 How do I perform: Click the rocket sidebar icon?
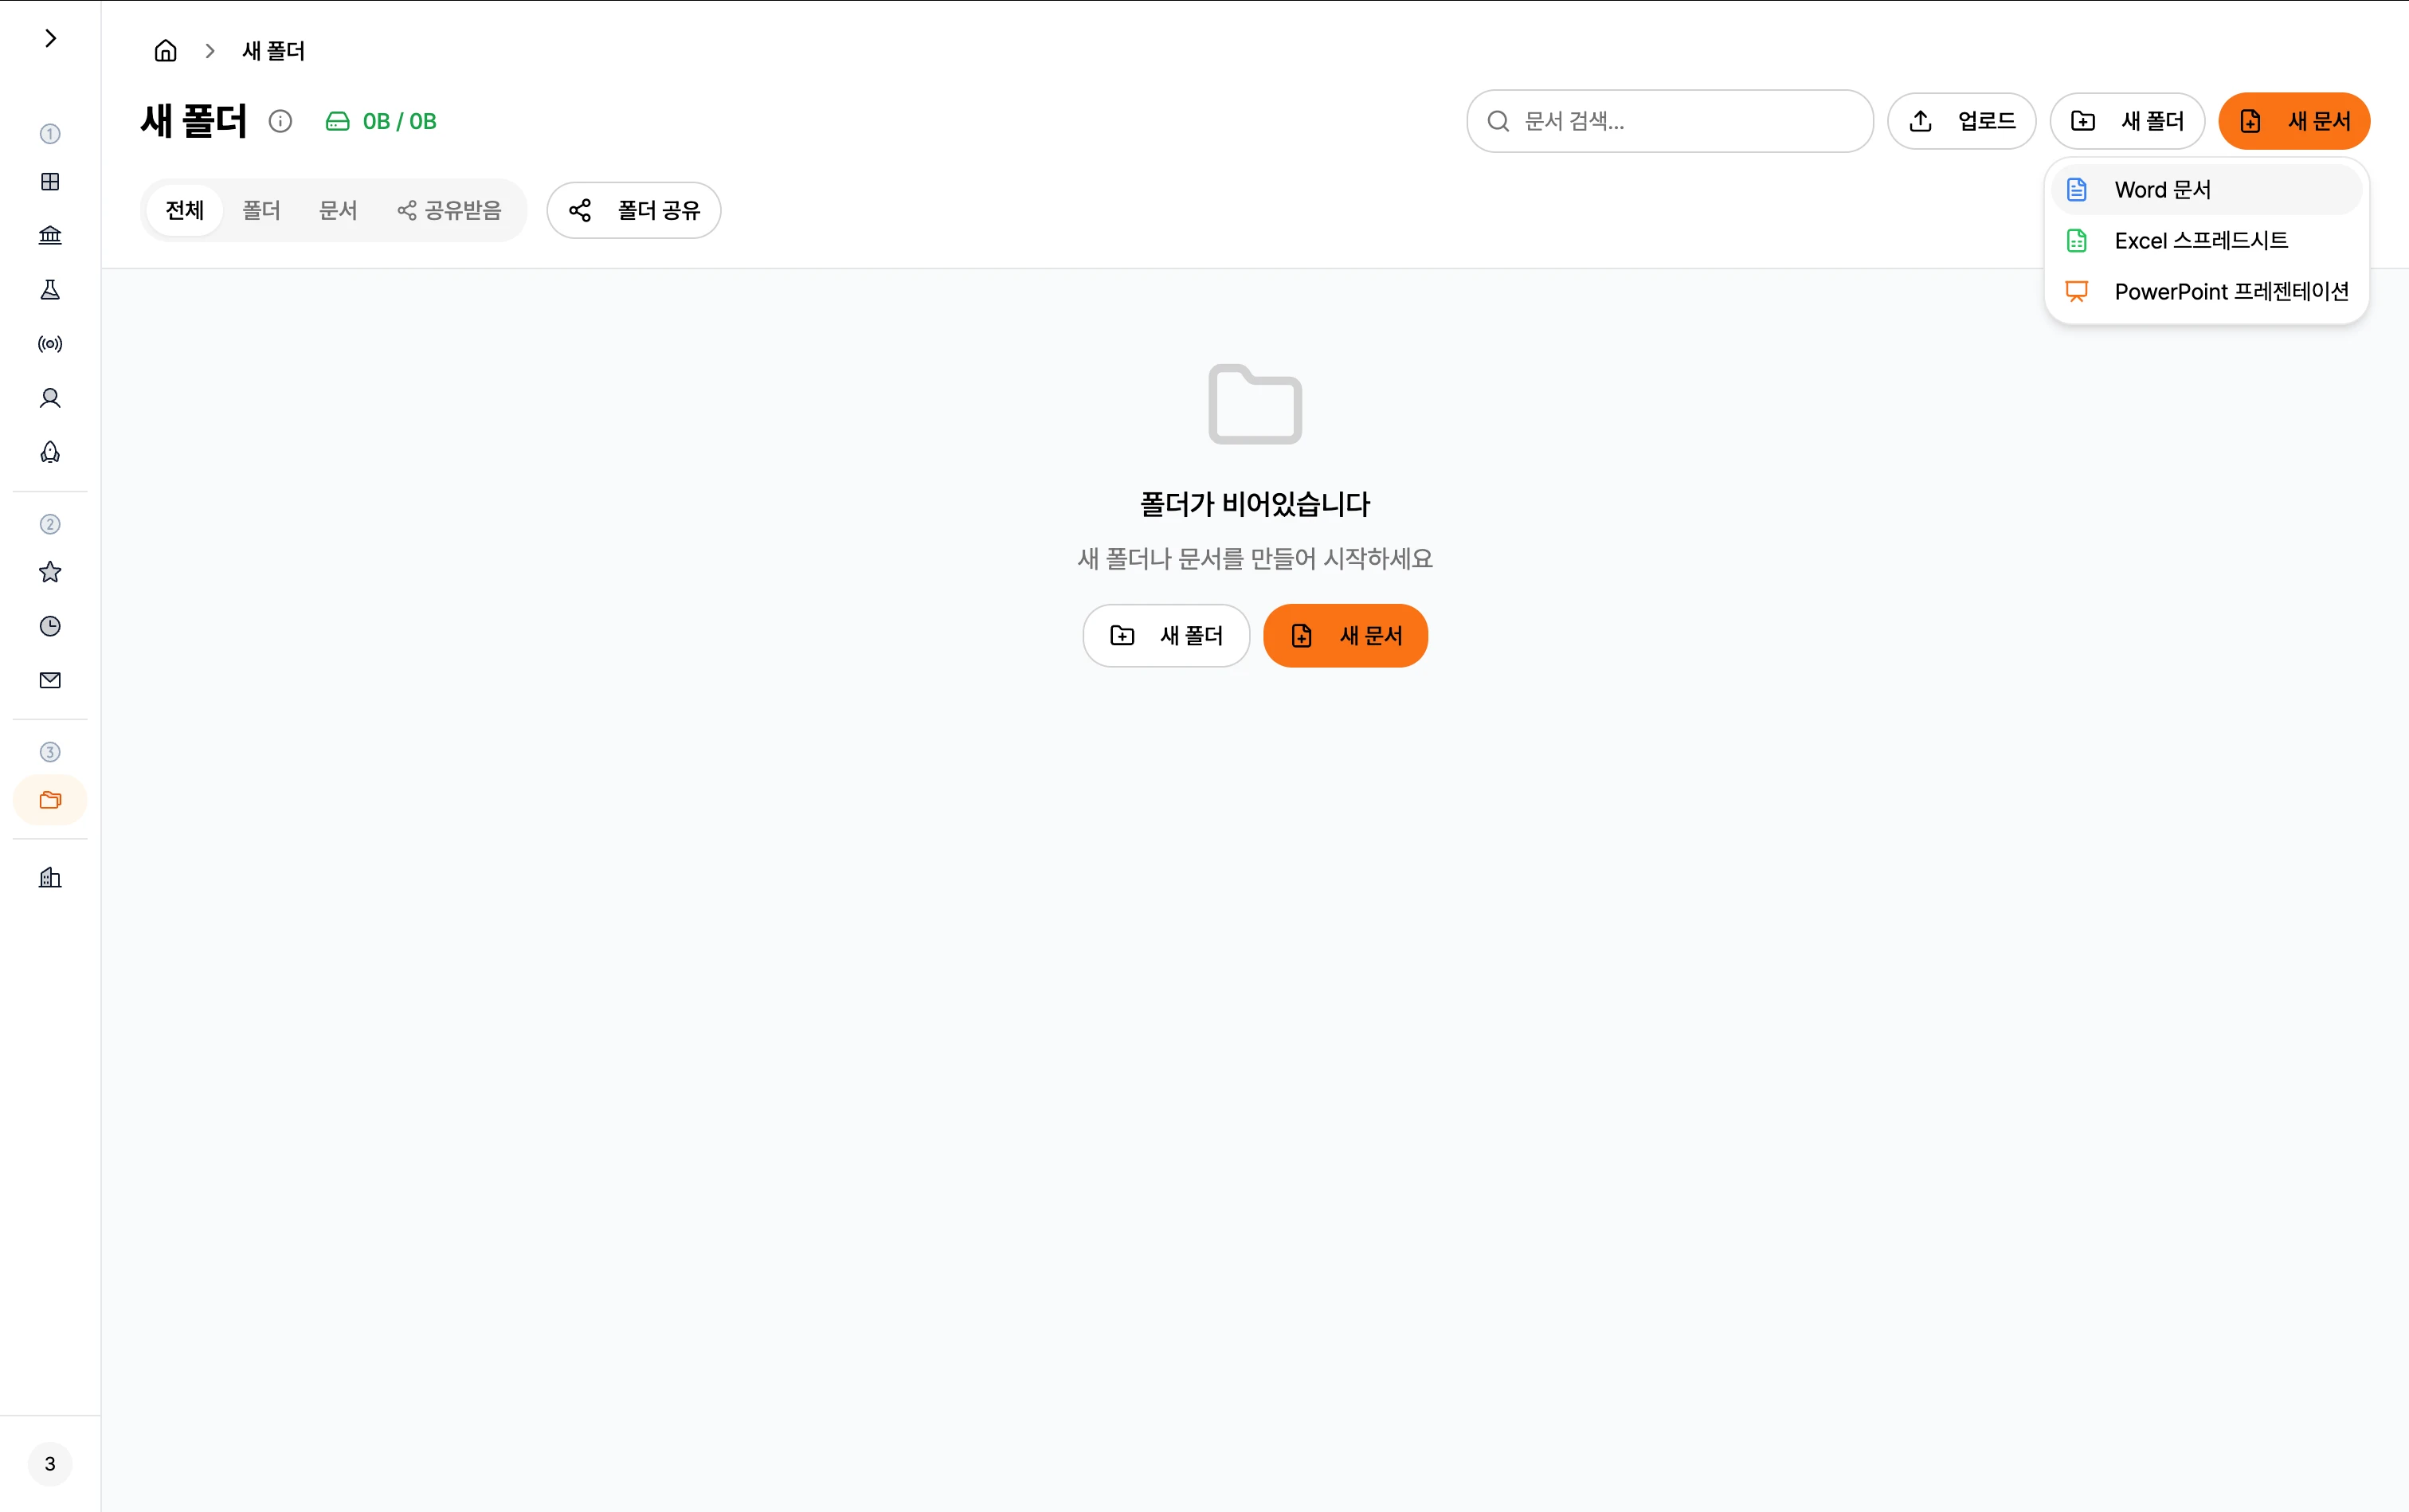[50, 452]
